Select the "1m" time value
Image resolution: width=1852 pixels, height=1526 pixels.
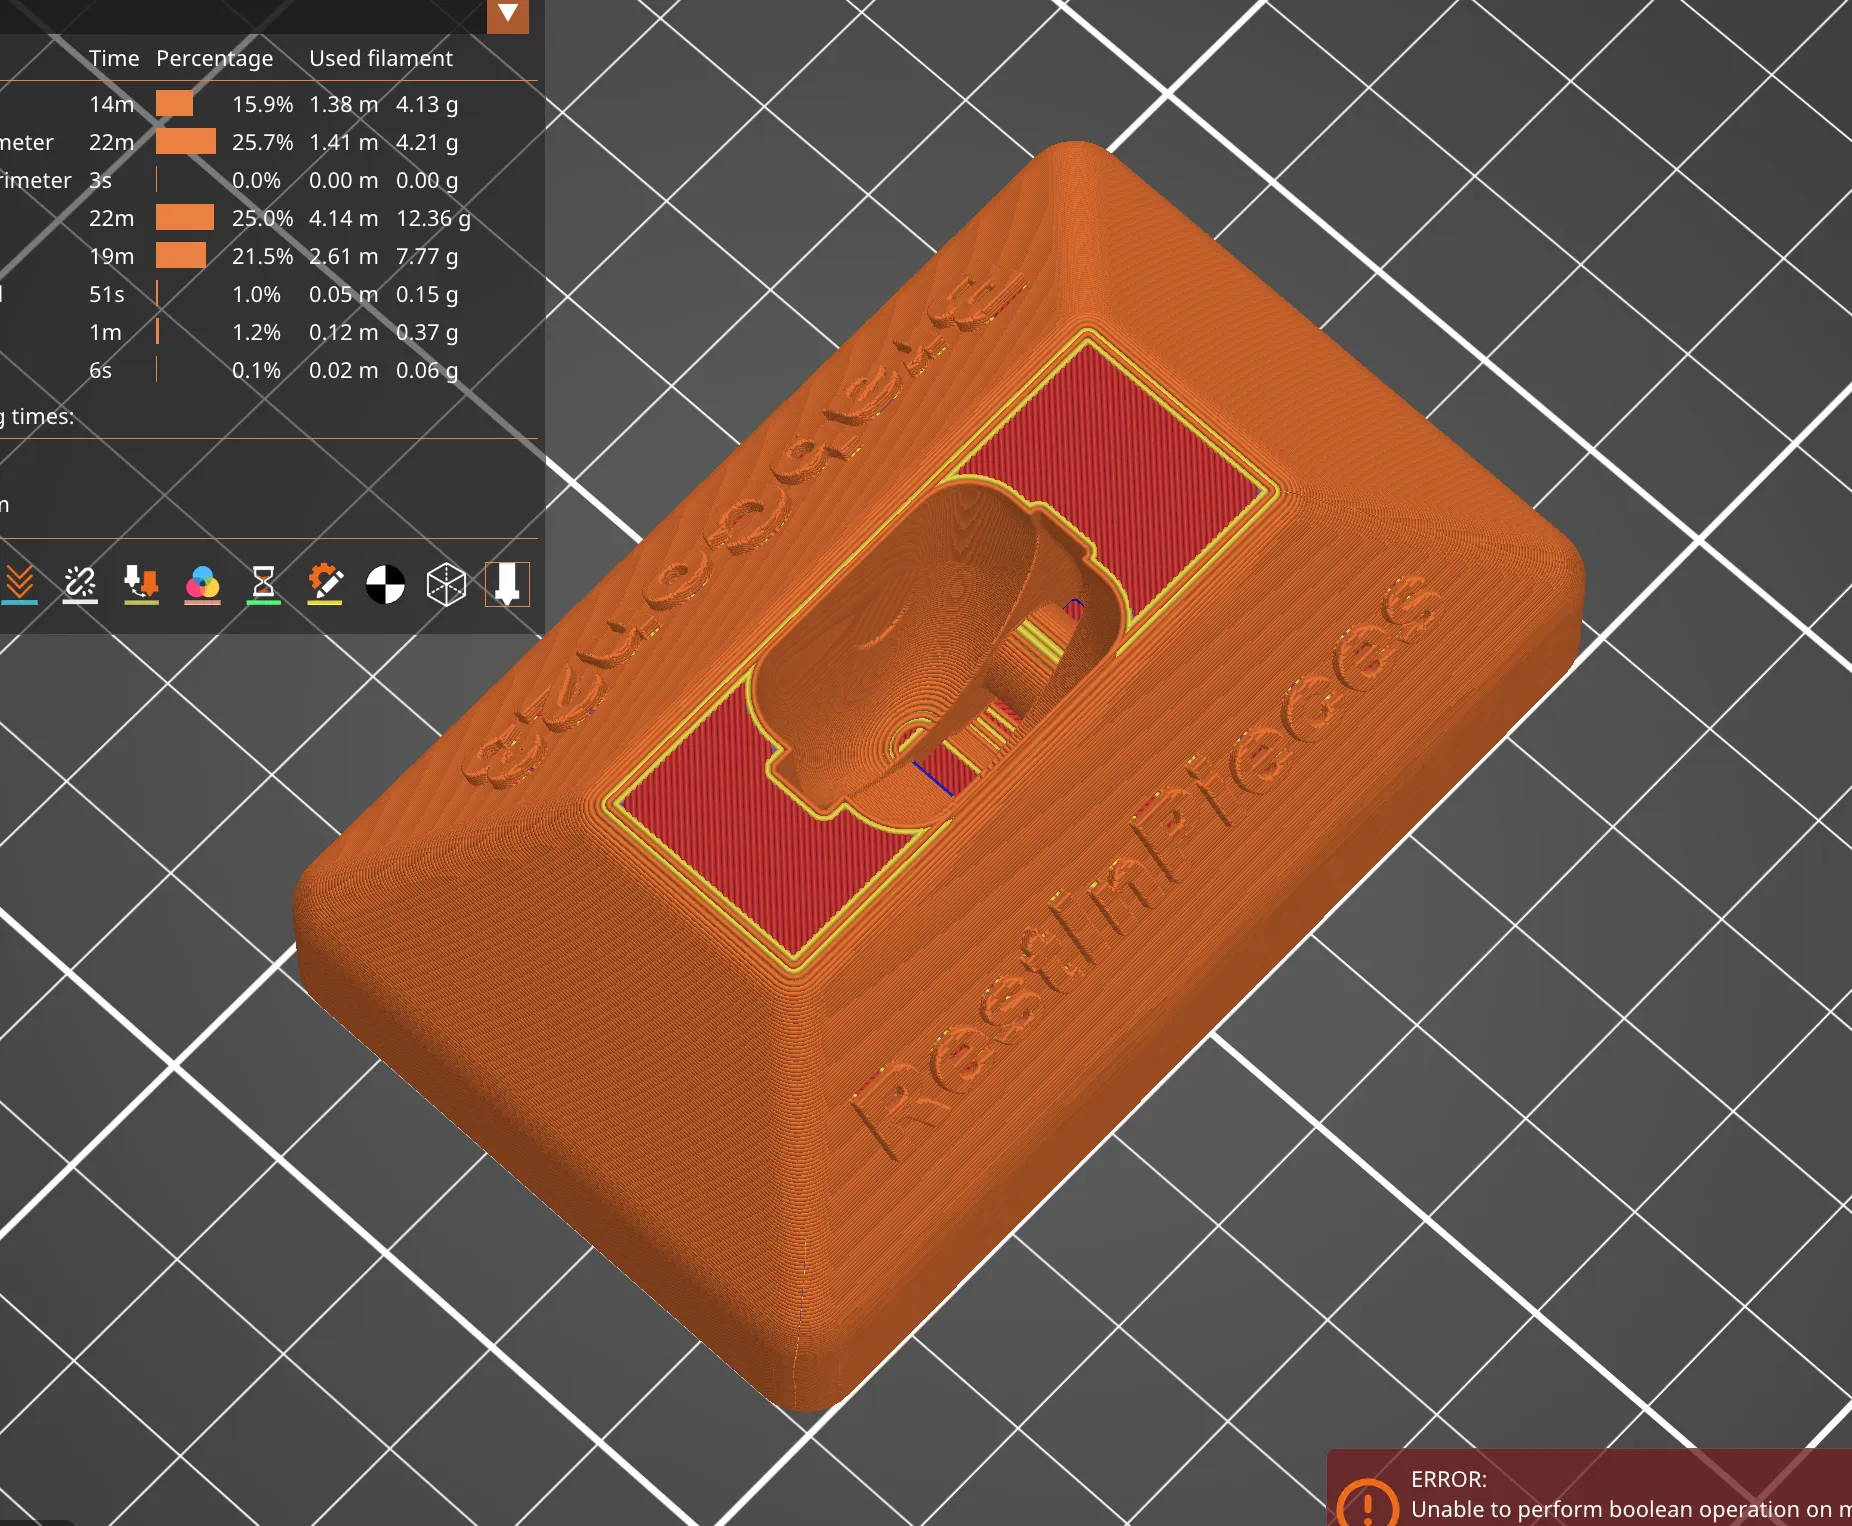click(105, 332)
